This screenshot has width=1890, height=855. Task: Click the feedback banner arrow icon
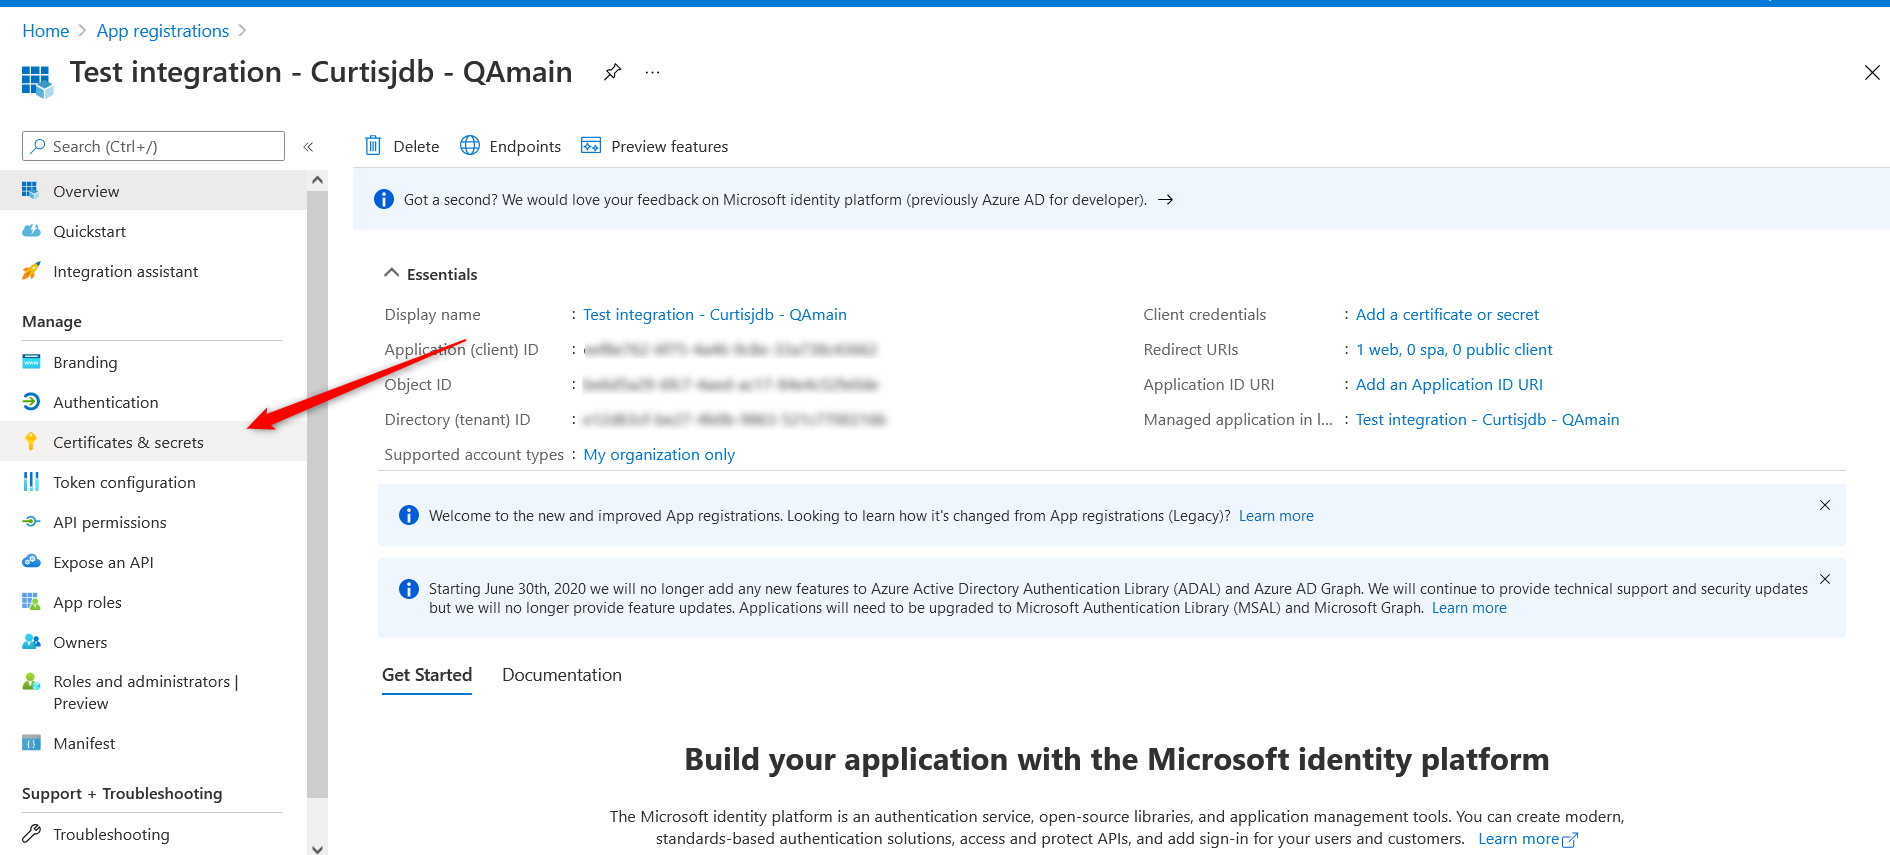tap(1165, 199)
